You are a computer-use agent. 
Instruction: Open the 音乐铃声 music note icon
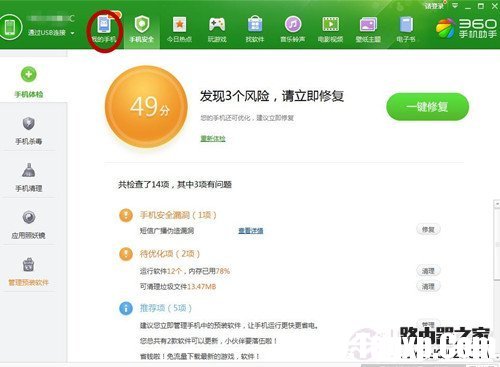pos(293,24)
